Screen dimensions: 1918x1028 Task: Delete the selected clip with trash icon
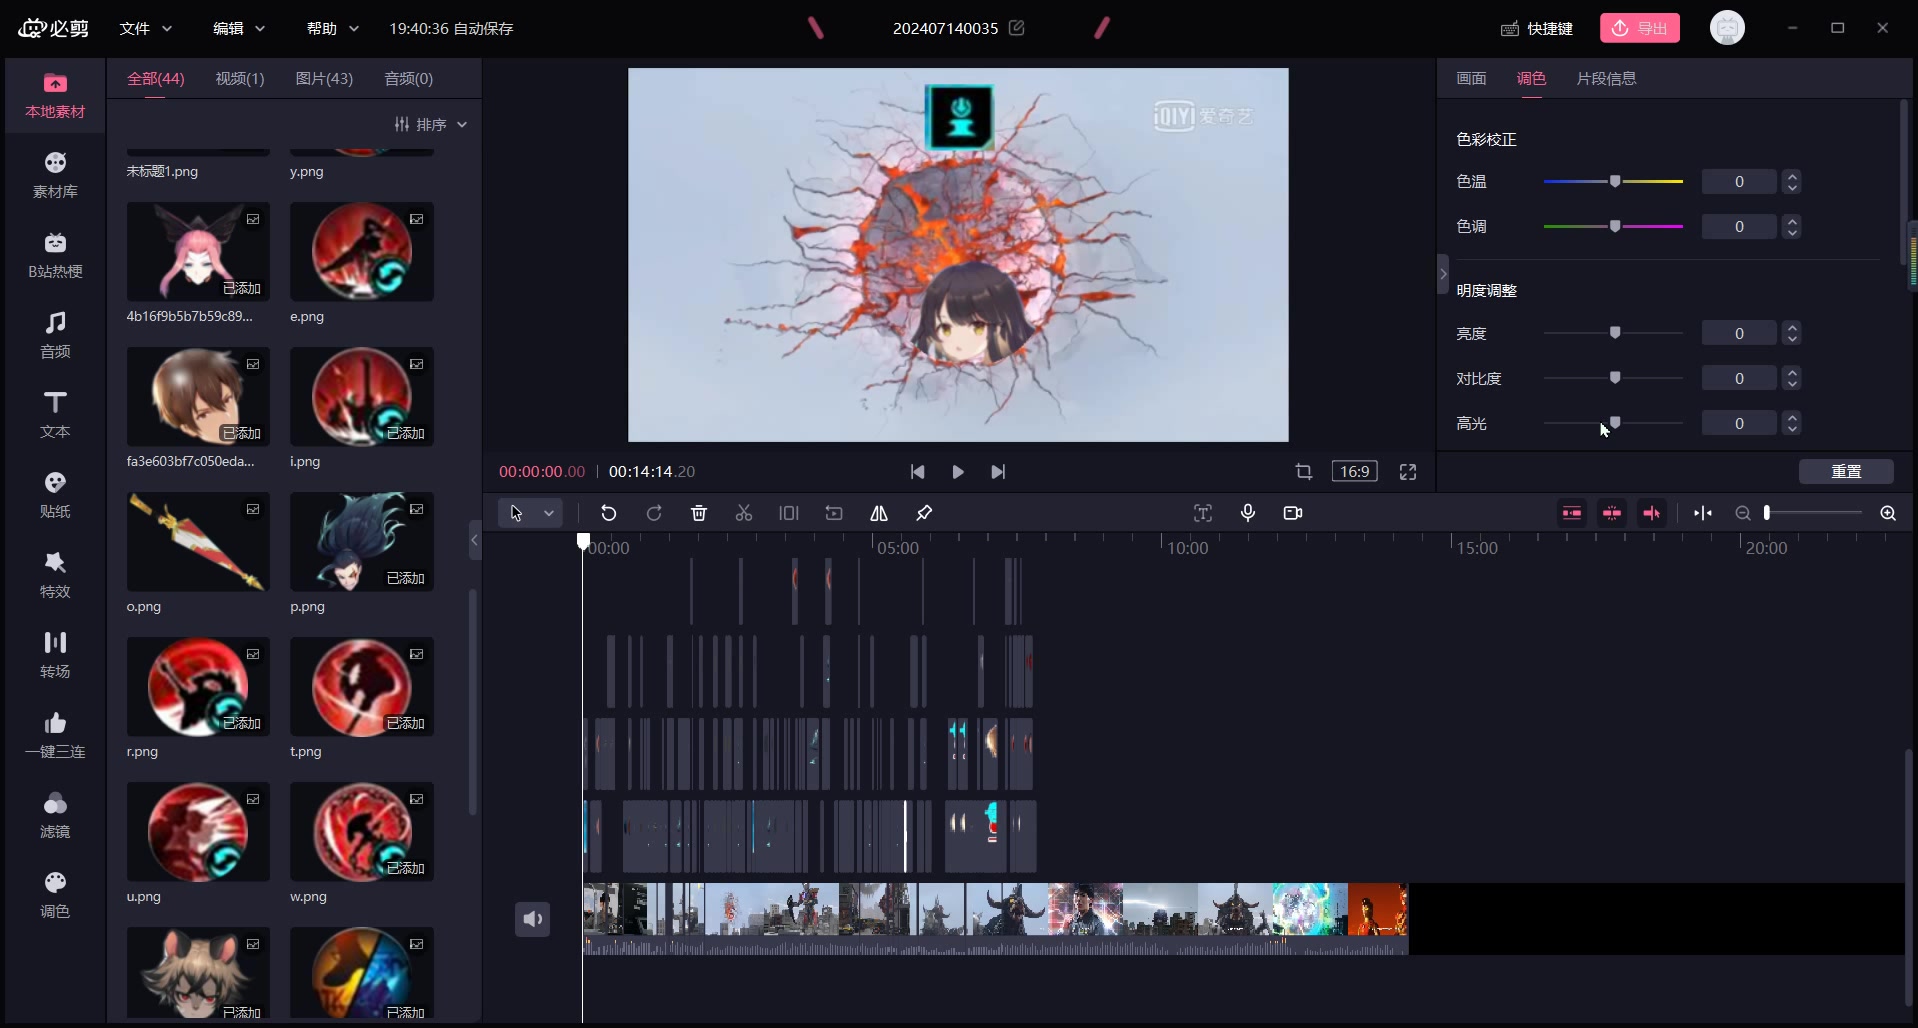pos(699,513)
